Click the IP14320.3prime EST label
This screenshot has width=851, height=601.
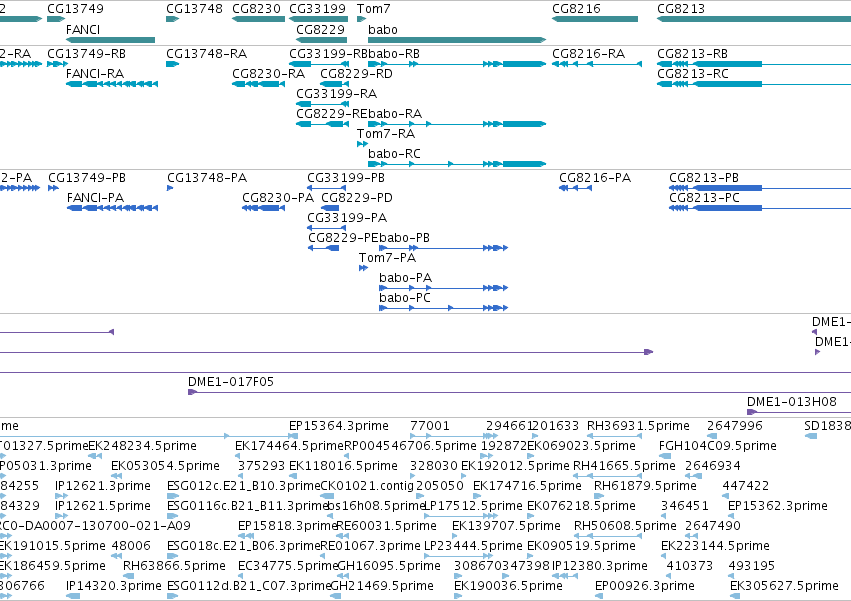pyautogui.click(x=113, y=586)
